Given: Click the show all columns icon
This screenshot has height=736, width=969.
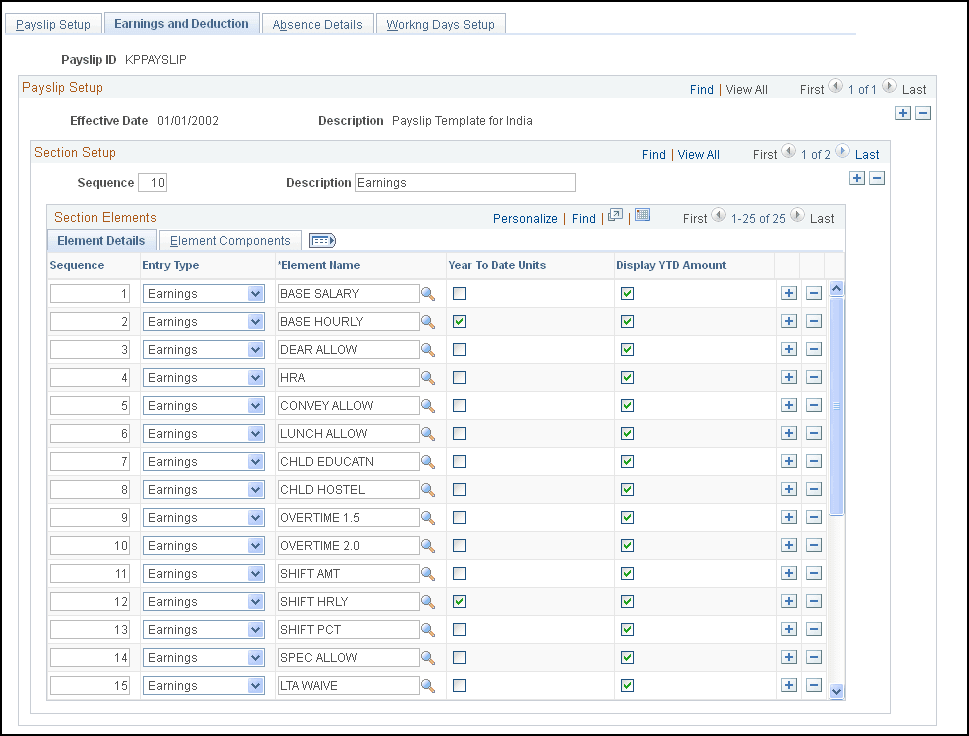Looking at the screenshot, I should (x=322, y=241).
